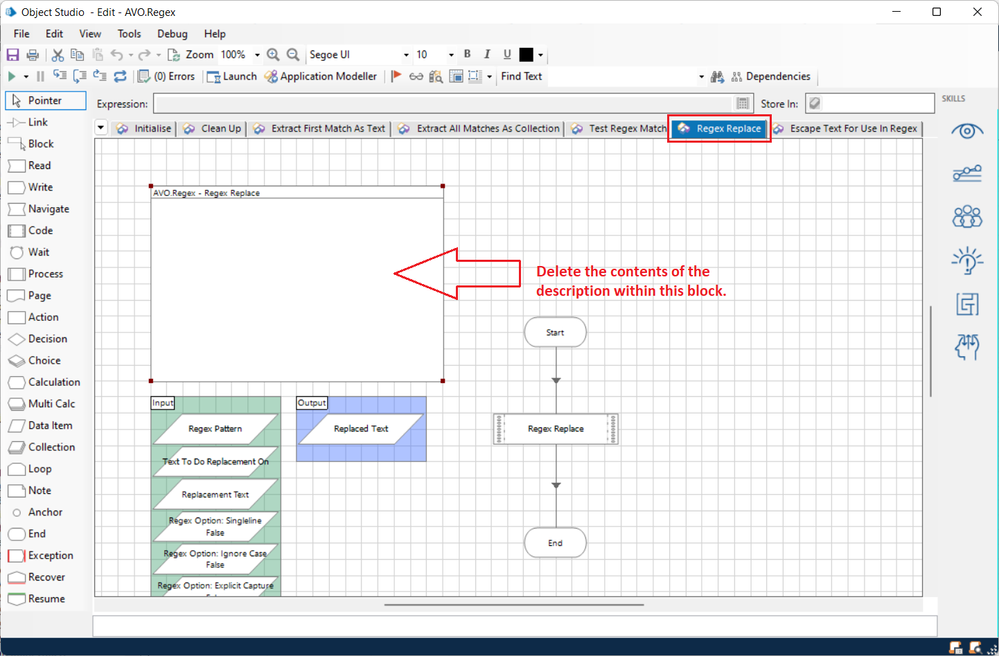Open the expression calculator icon
Image resolution: width=999 pixels, height=656 pixels.
click(743, 104)
